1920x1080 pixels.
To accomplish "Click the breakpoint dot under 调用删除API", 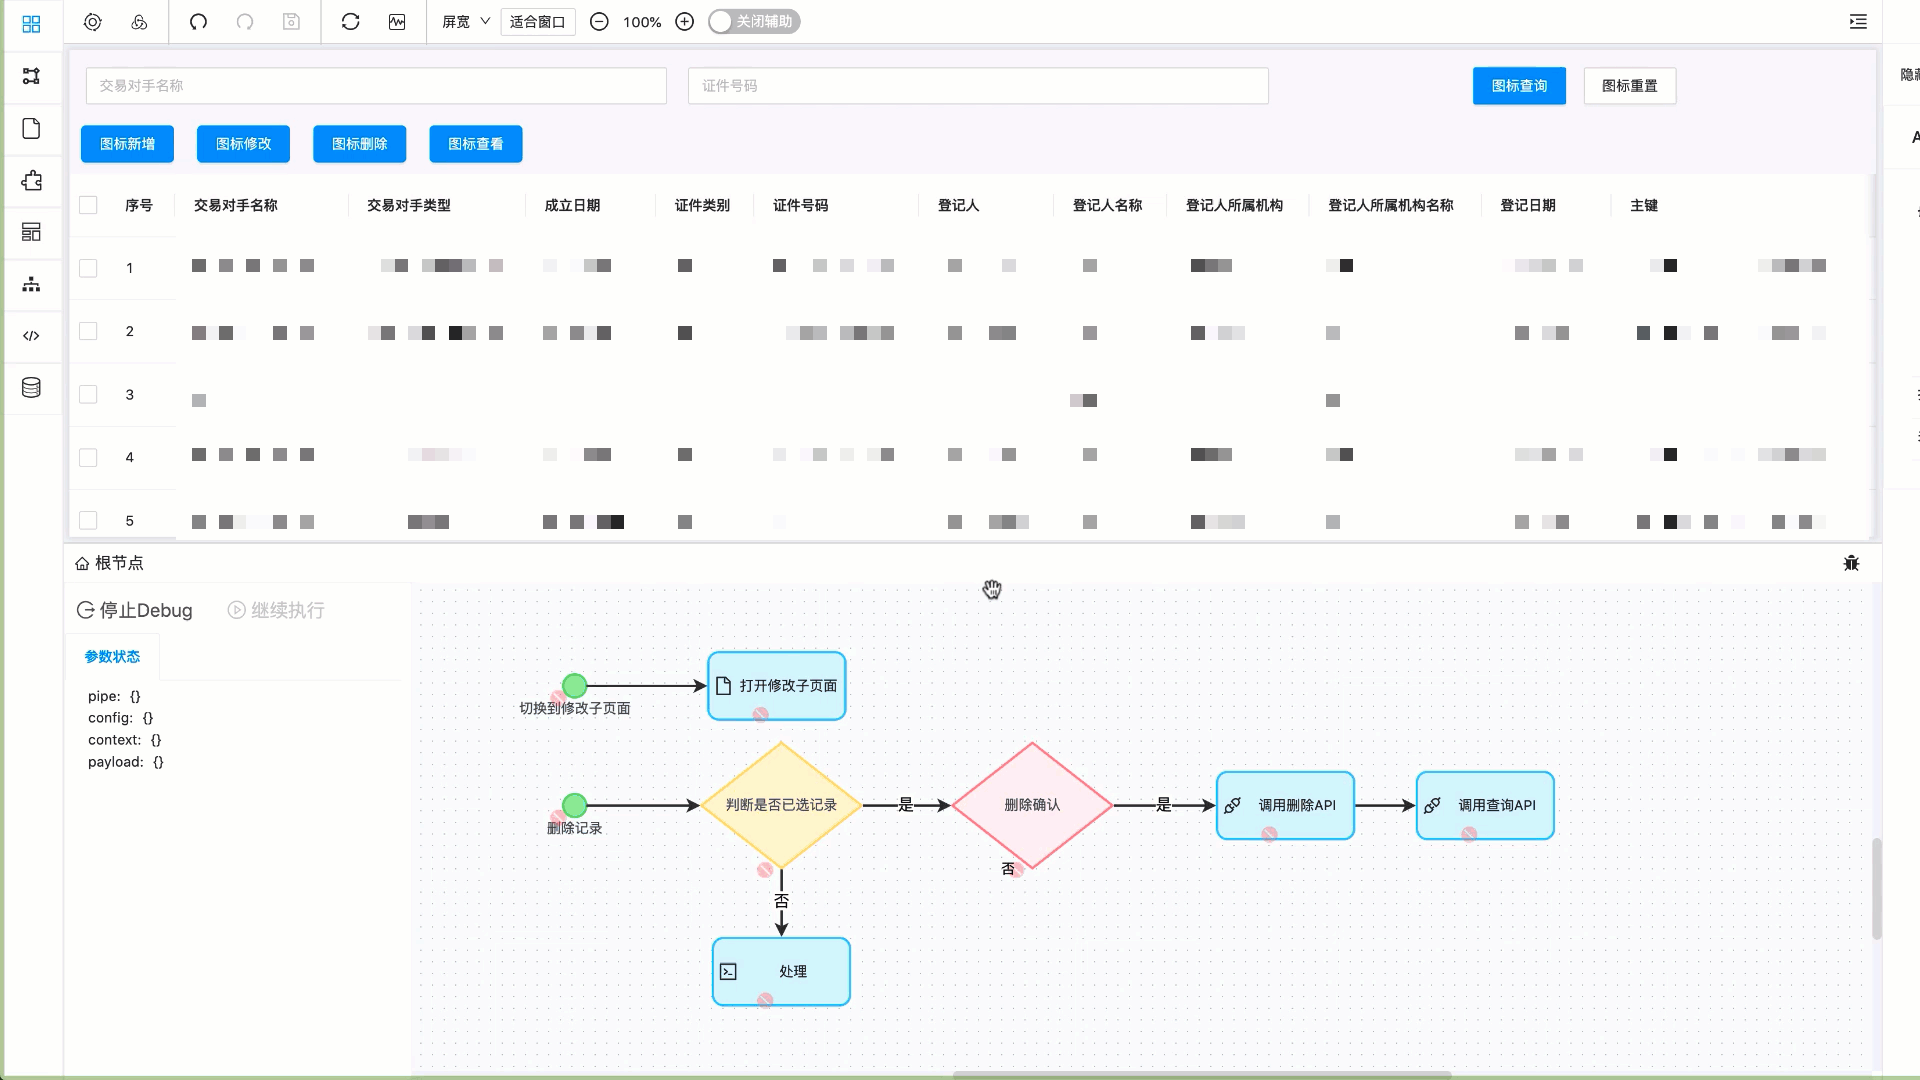I will coord(1269,834).
